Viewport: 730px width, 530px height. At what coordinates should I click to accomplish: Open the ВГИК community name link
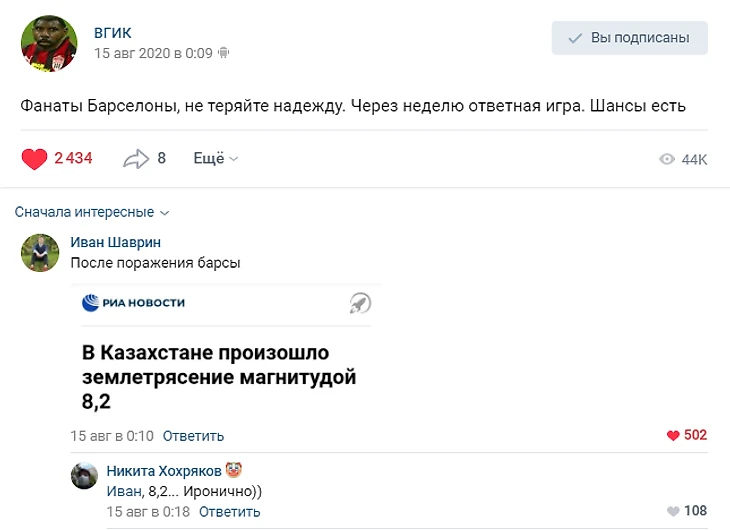coord(113,33)
